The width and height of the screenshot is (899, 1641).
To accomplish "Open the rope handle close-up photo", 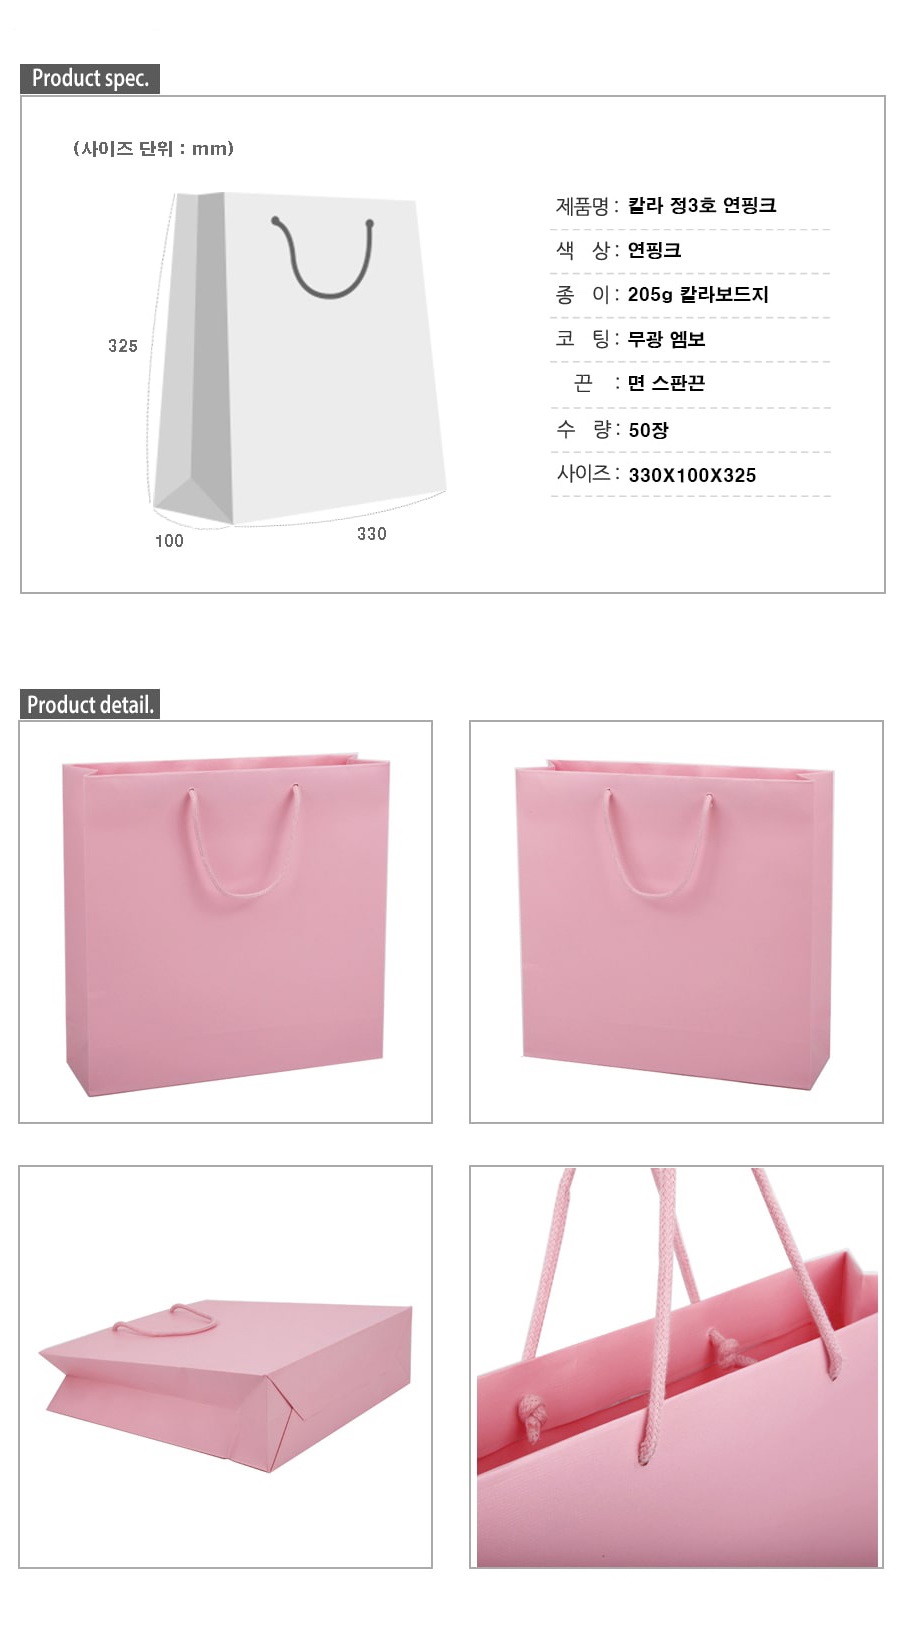I will 676,1367.
